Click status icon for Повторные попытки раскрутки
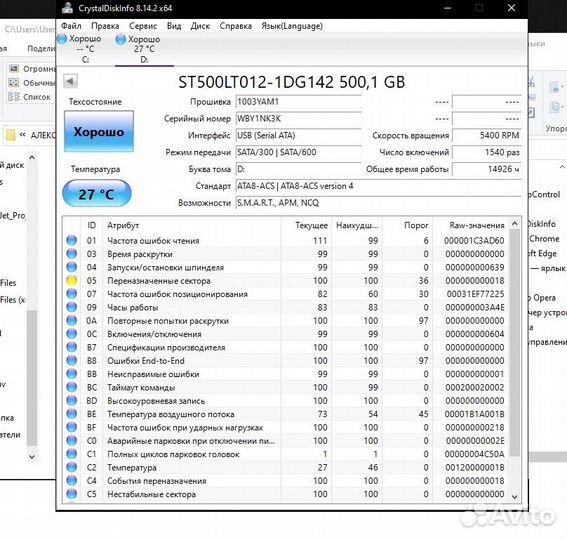This screenshot has width=567, height=540. click(x=72, y=320)
